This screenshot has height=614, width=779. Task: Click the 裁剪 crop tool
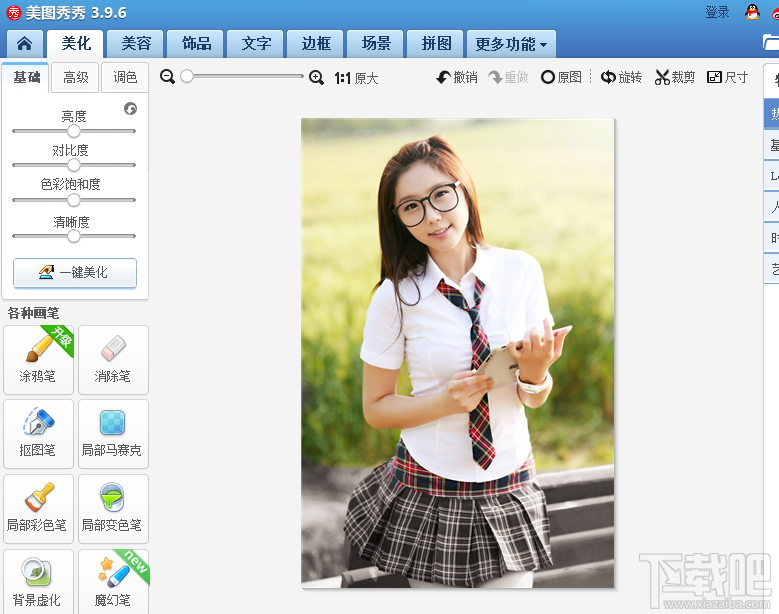click(x=675, y=77)
